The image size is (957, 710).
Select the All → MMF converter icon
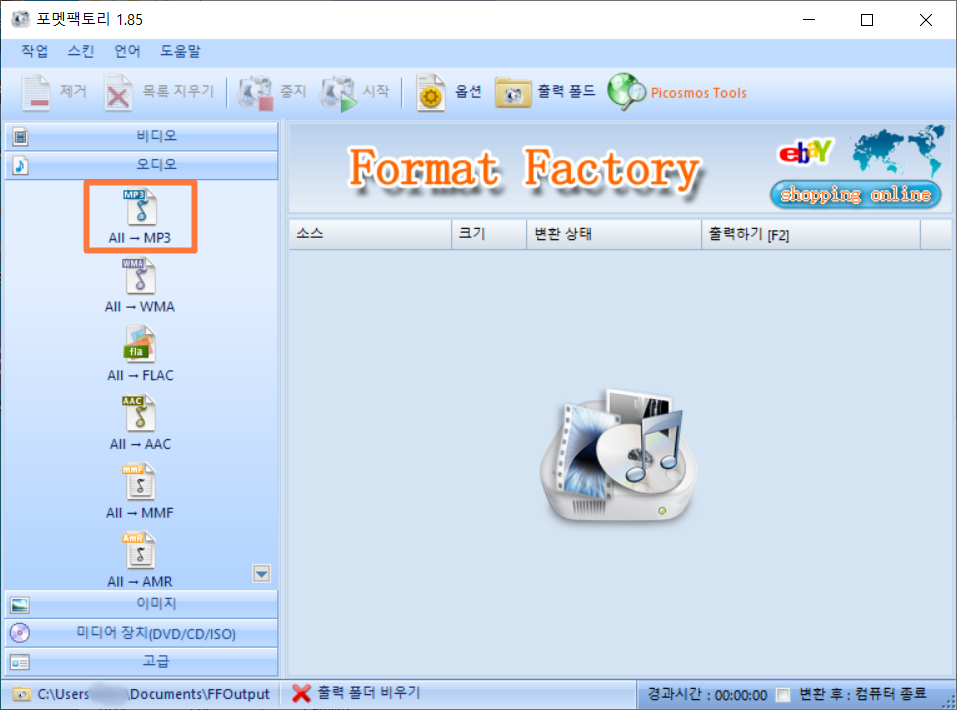point(140,482)
